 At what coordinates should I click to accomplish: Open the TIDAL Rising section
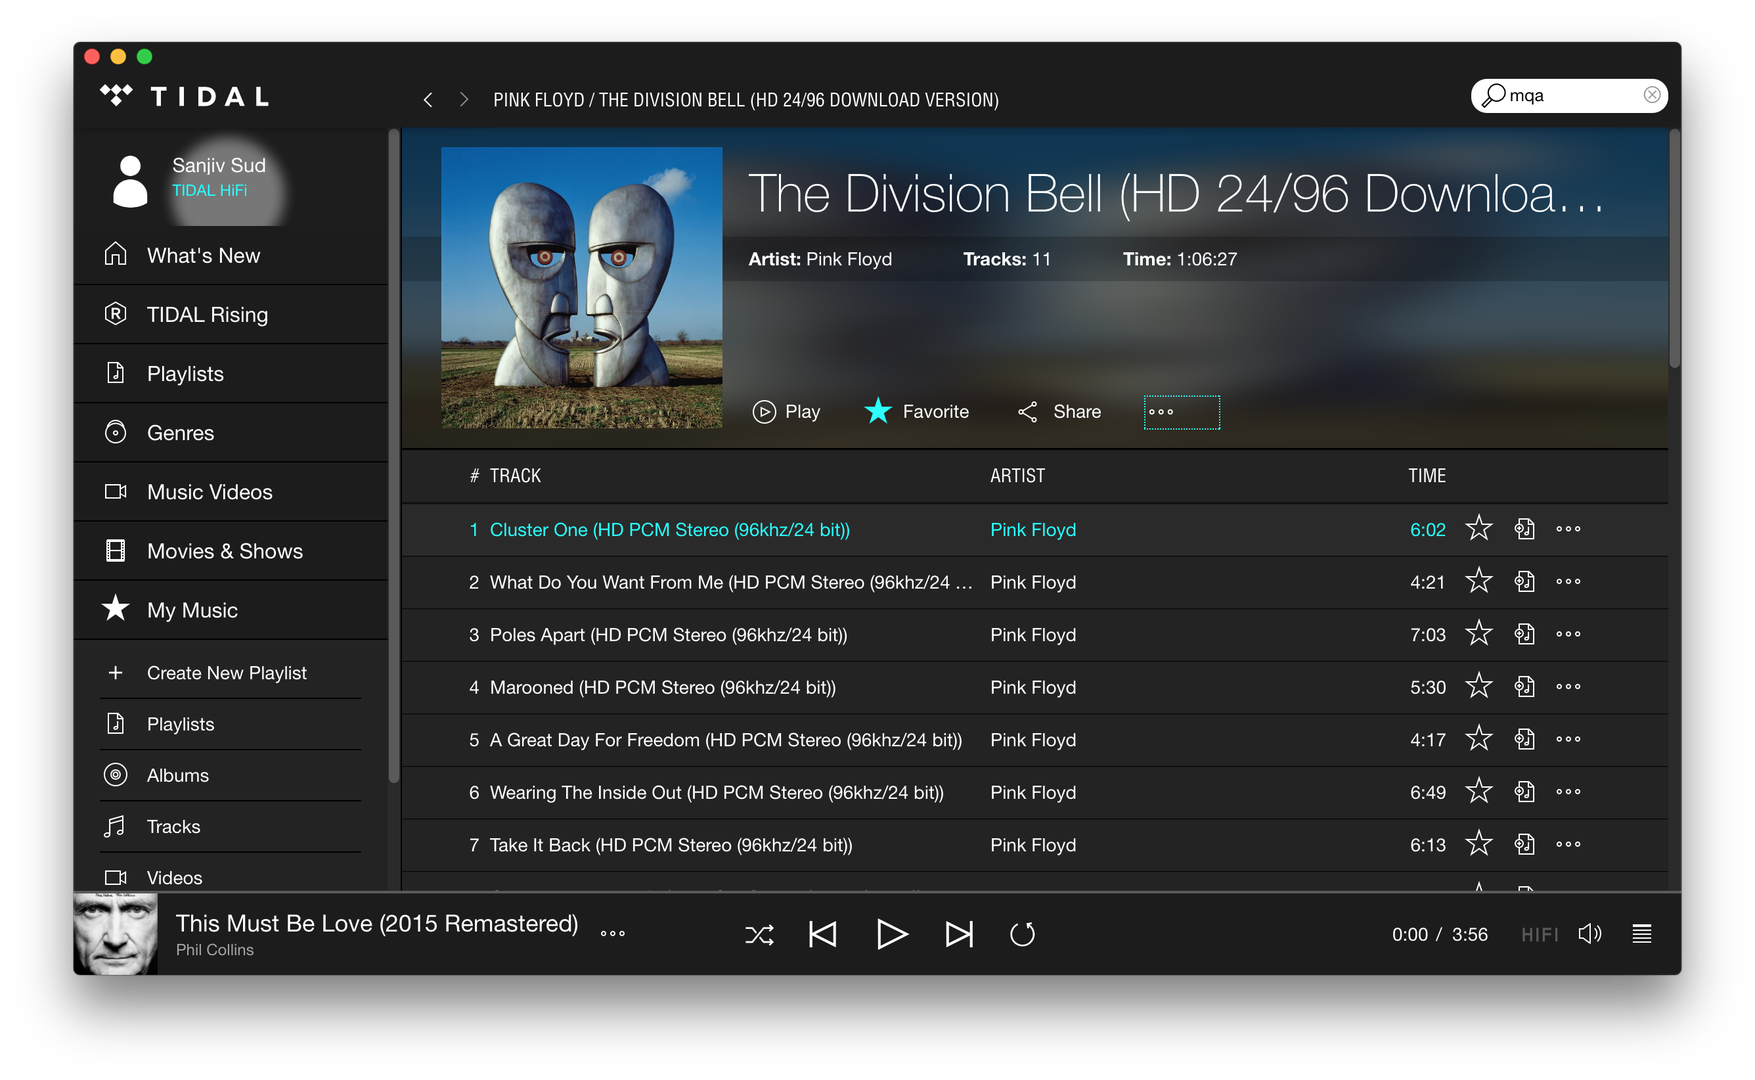tap(207, 315)
